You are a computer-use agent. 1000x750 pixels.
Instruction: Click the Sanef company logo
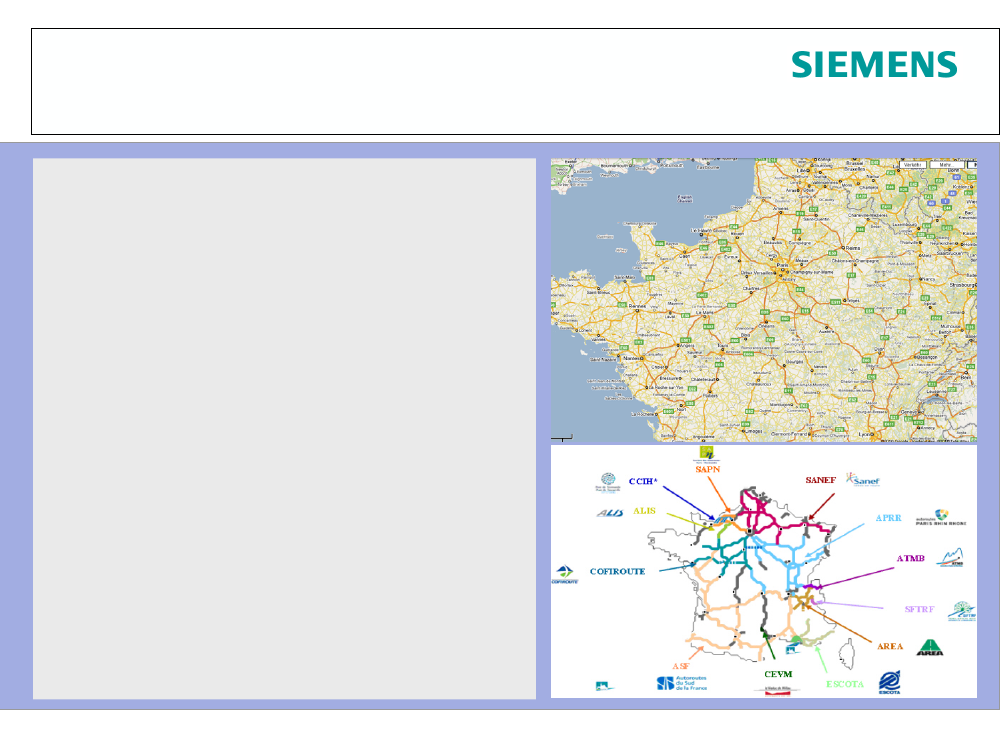(863, 479)
